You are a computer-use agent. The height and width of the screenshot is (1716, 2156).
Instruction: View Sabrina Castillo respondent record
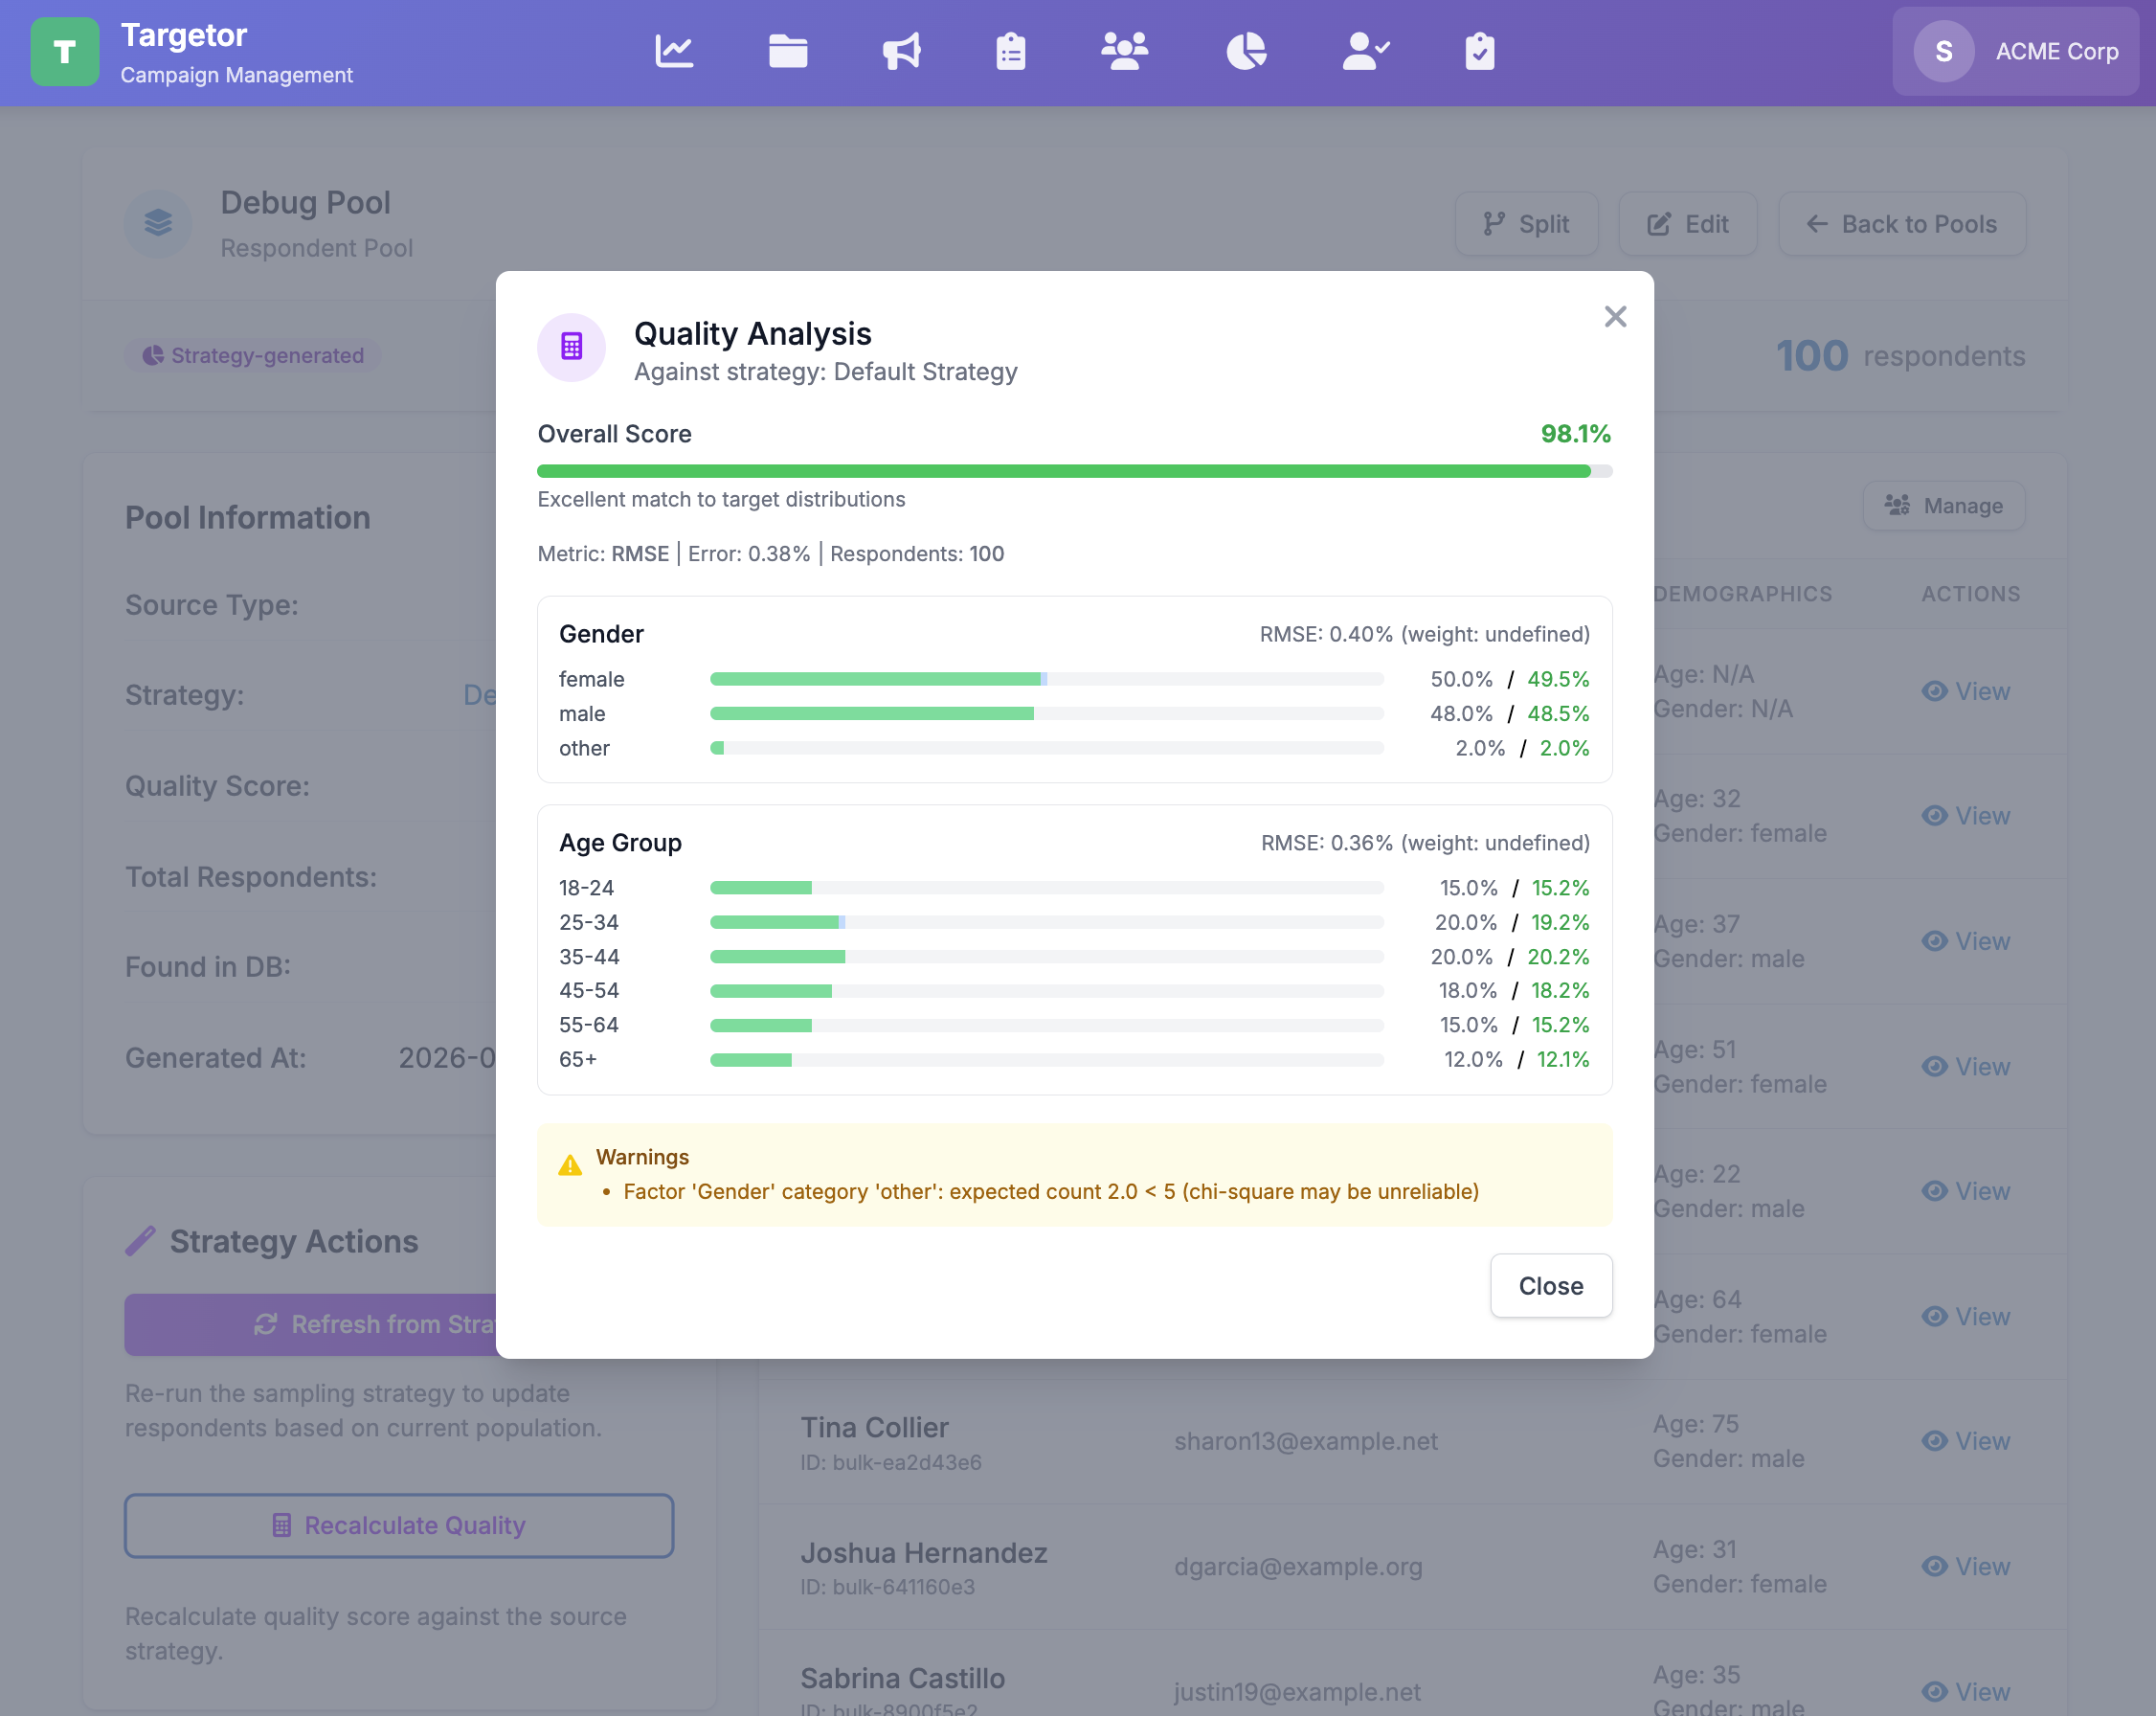[1966, 1691]
